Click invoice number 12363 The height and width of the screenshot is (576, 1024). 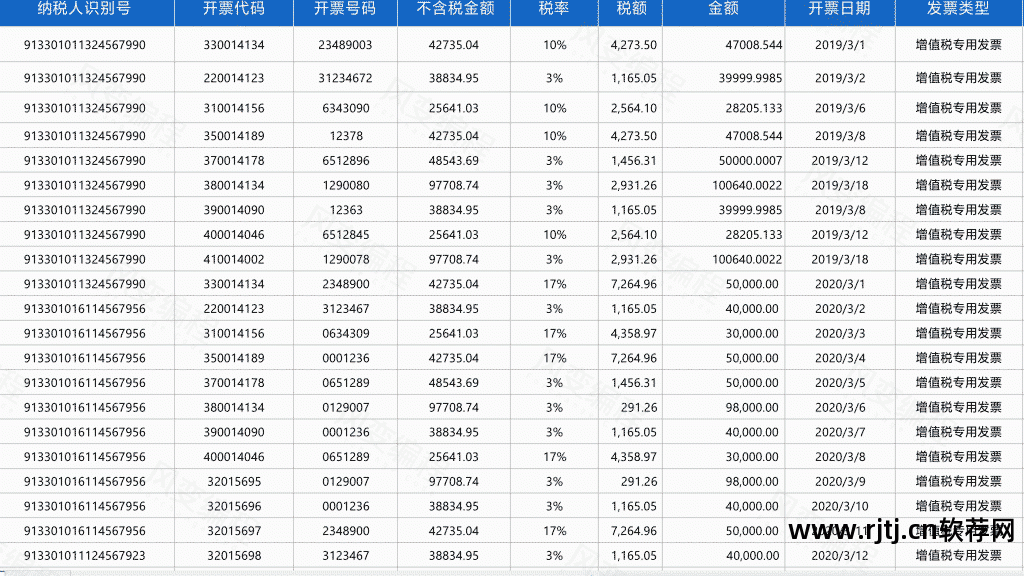click(346, 210)
